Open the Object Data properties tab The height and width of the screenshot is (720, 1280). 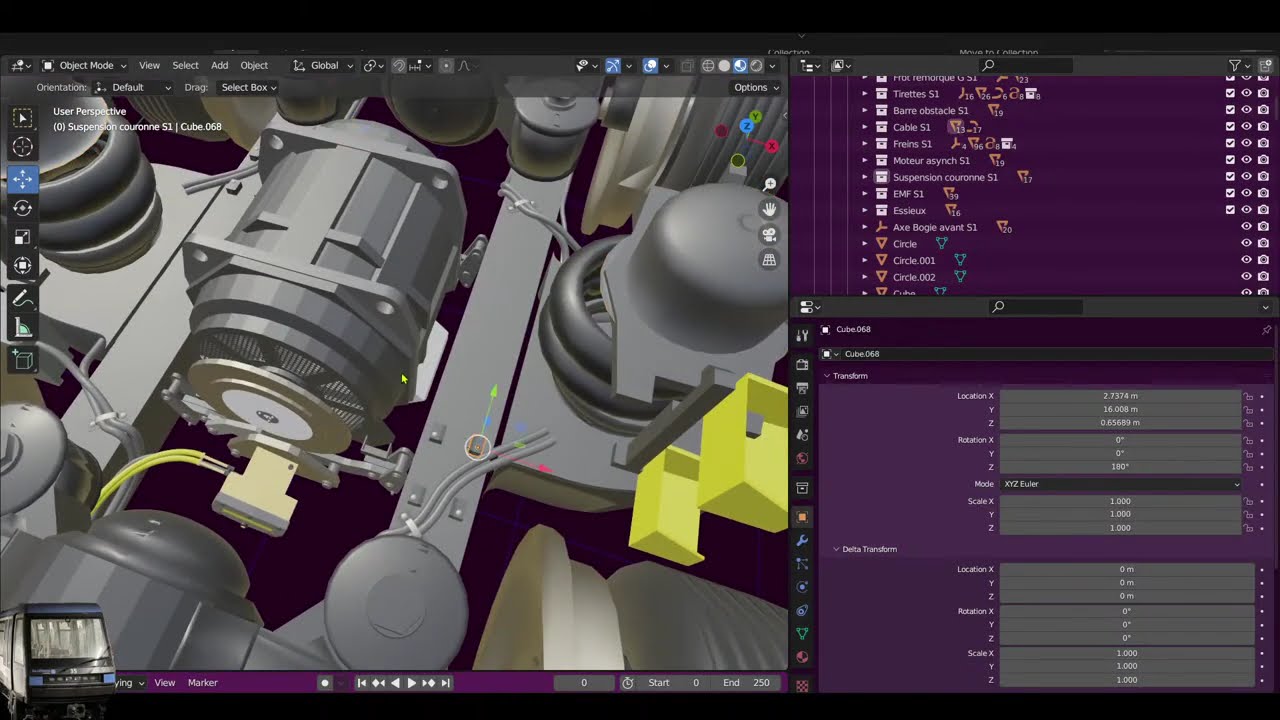[802, 633]
